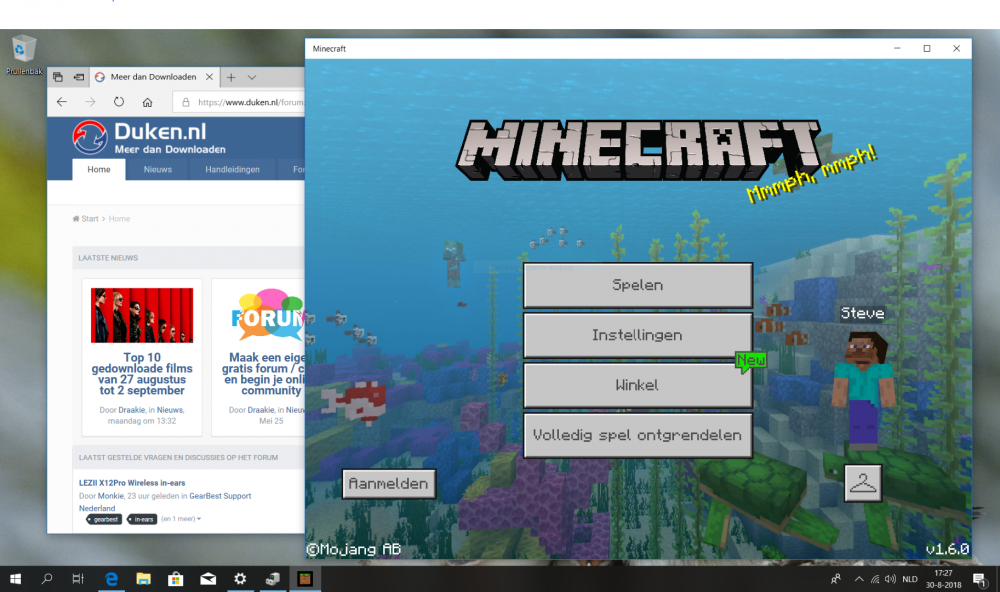The width and height of the screenshot is (1000, 592).
Task: Open the tab list chevron beside new tab
Action: point(252,76)
